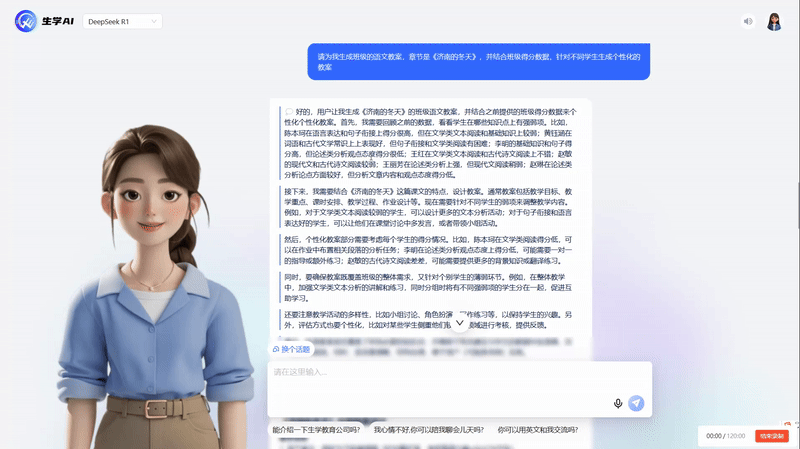The width and height of the screenshot is (800, 449).
Task: Select suggestion 能介绍一下生学教育公司吗
Action: (317, 430)
